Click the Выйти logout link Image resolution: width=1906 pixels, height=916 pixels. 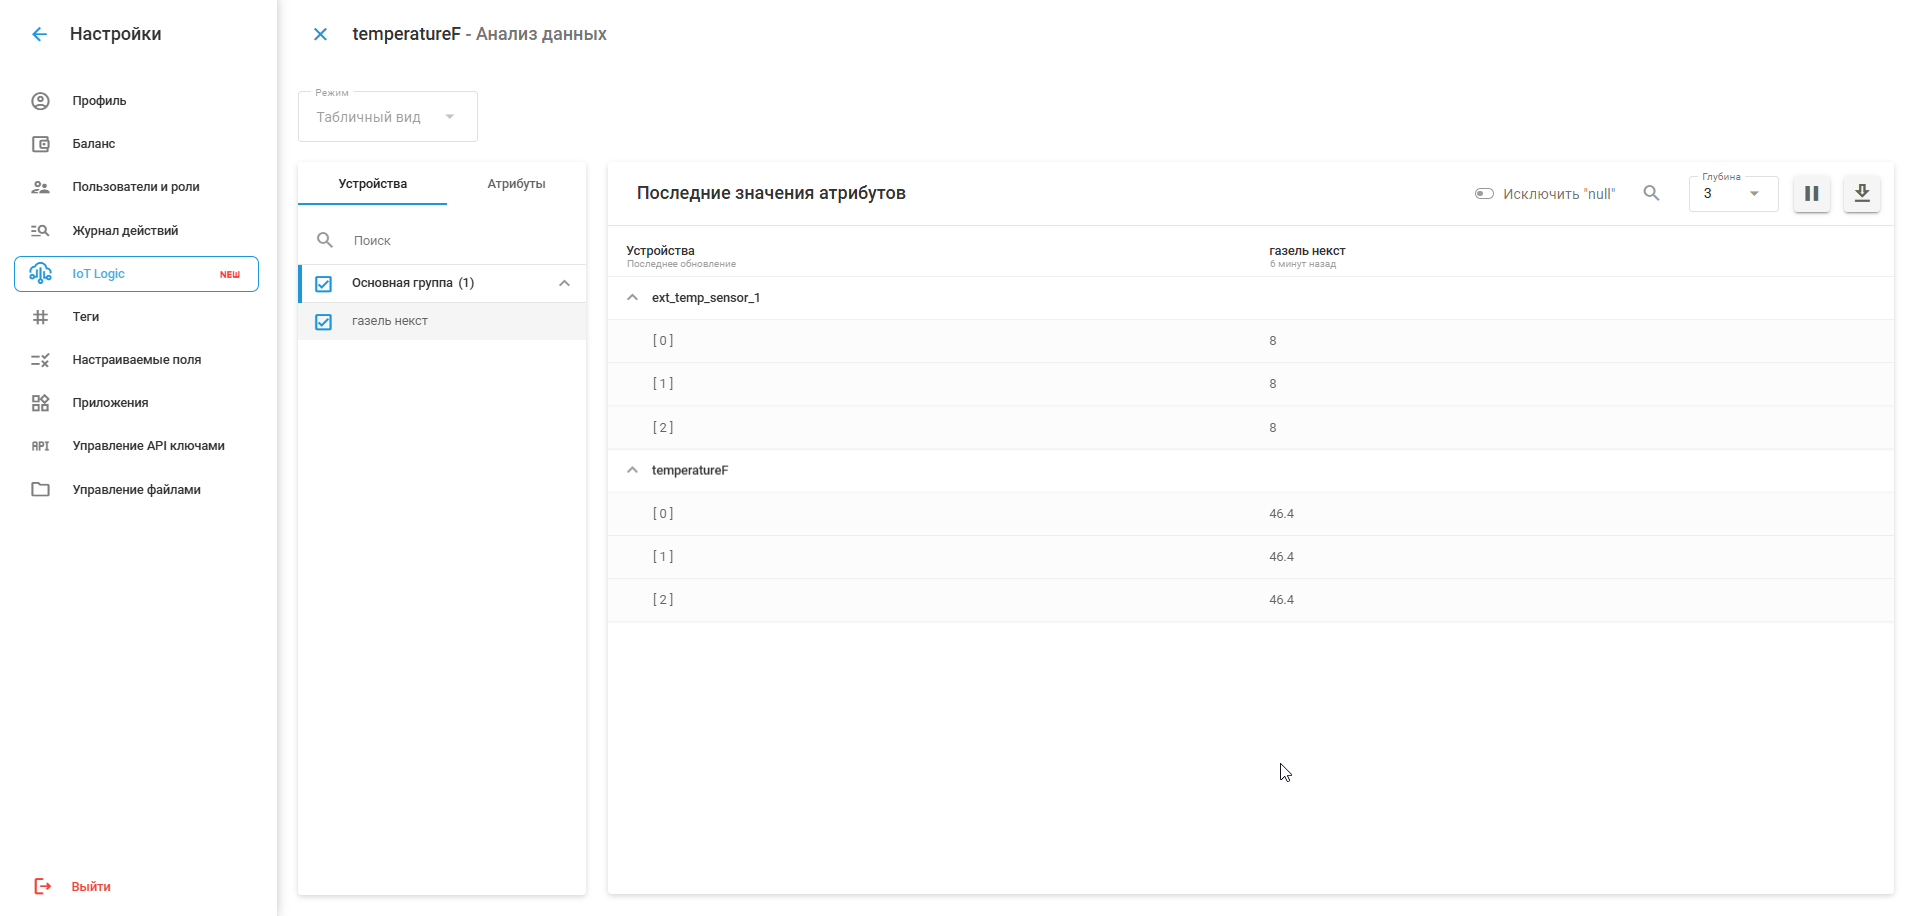[x=90, y=887]
